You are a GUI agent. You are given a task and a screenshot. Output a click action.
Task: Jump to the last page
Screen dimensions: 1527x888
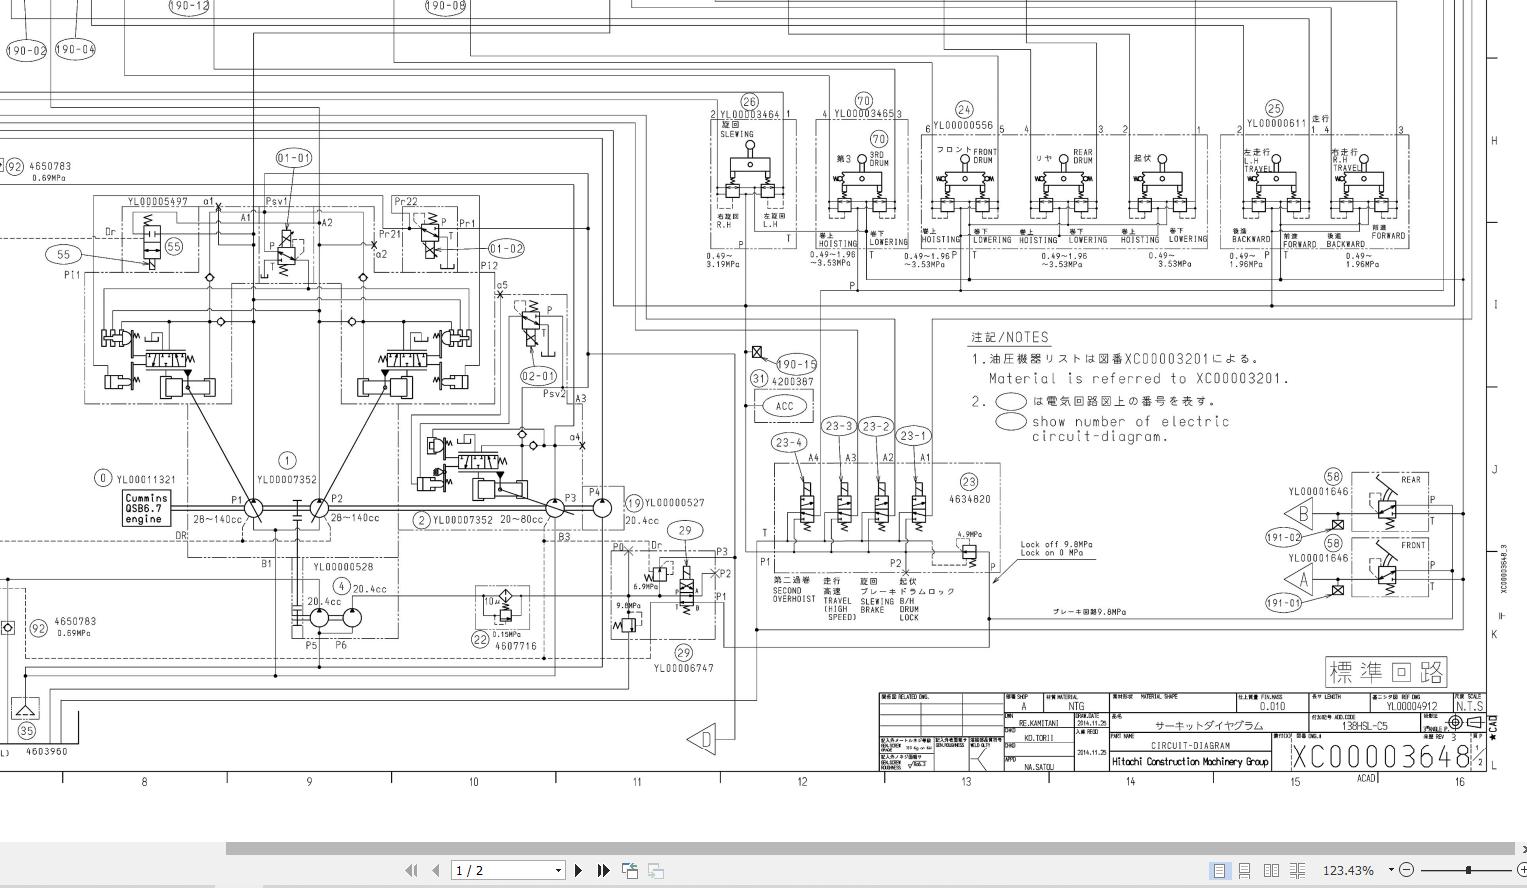pyautogui.click(x=602, y=870)
